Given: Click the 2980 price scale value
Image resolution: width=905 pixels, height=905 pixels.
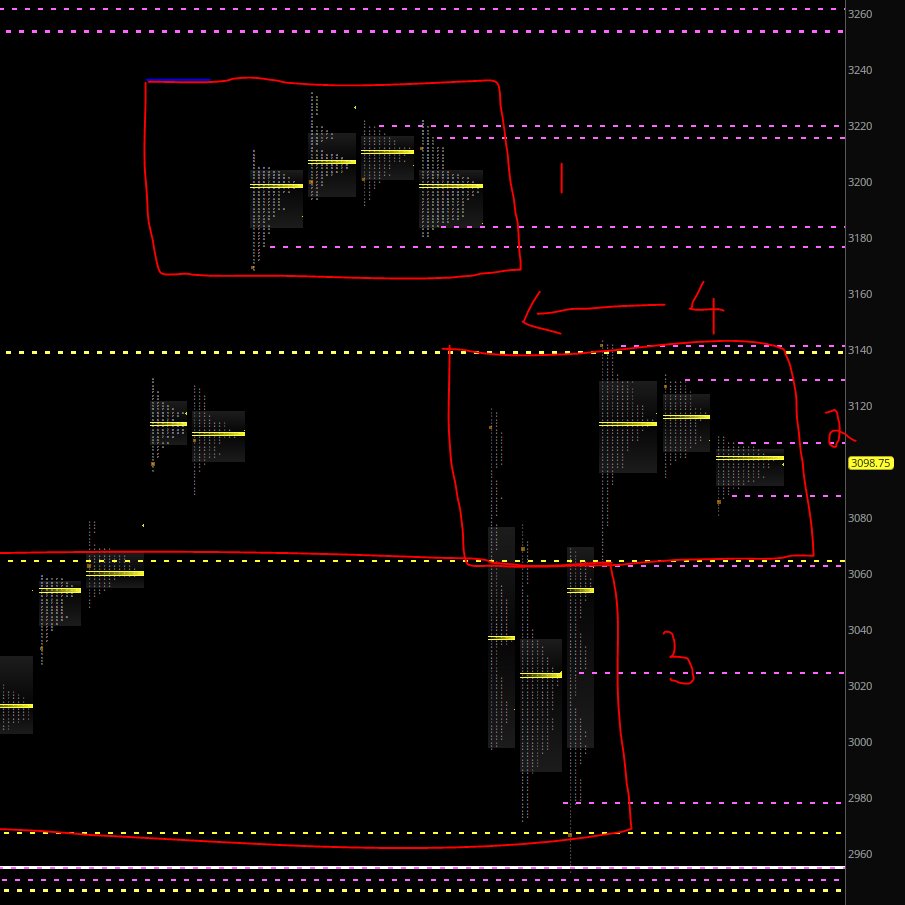Looking at the screenshot, I should [x=859, y=798].
